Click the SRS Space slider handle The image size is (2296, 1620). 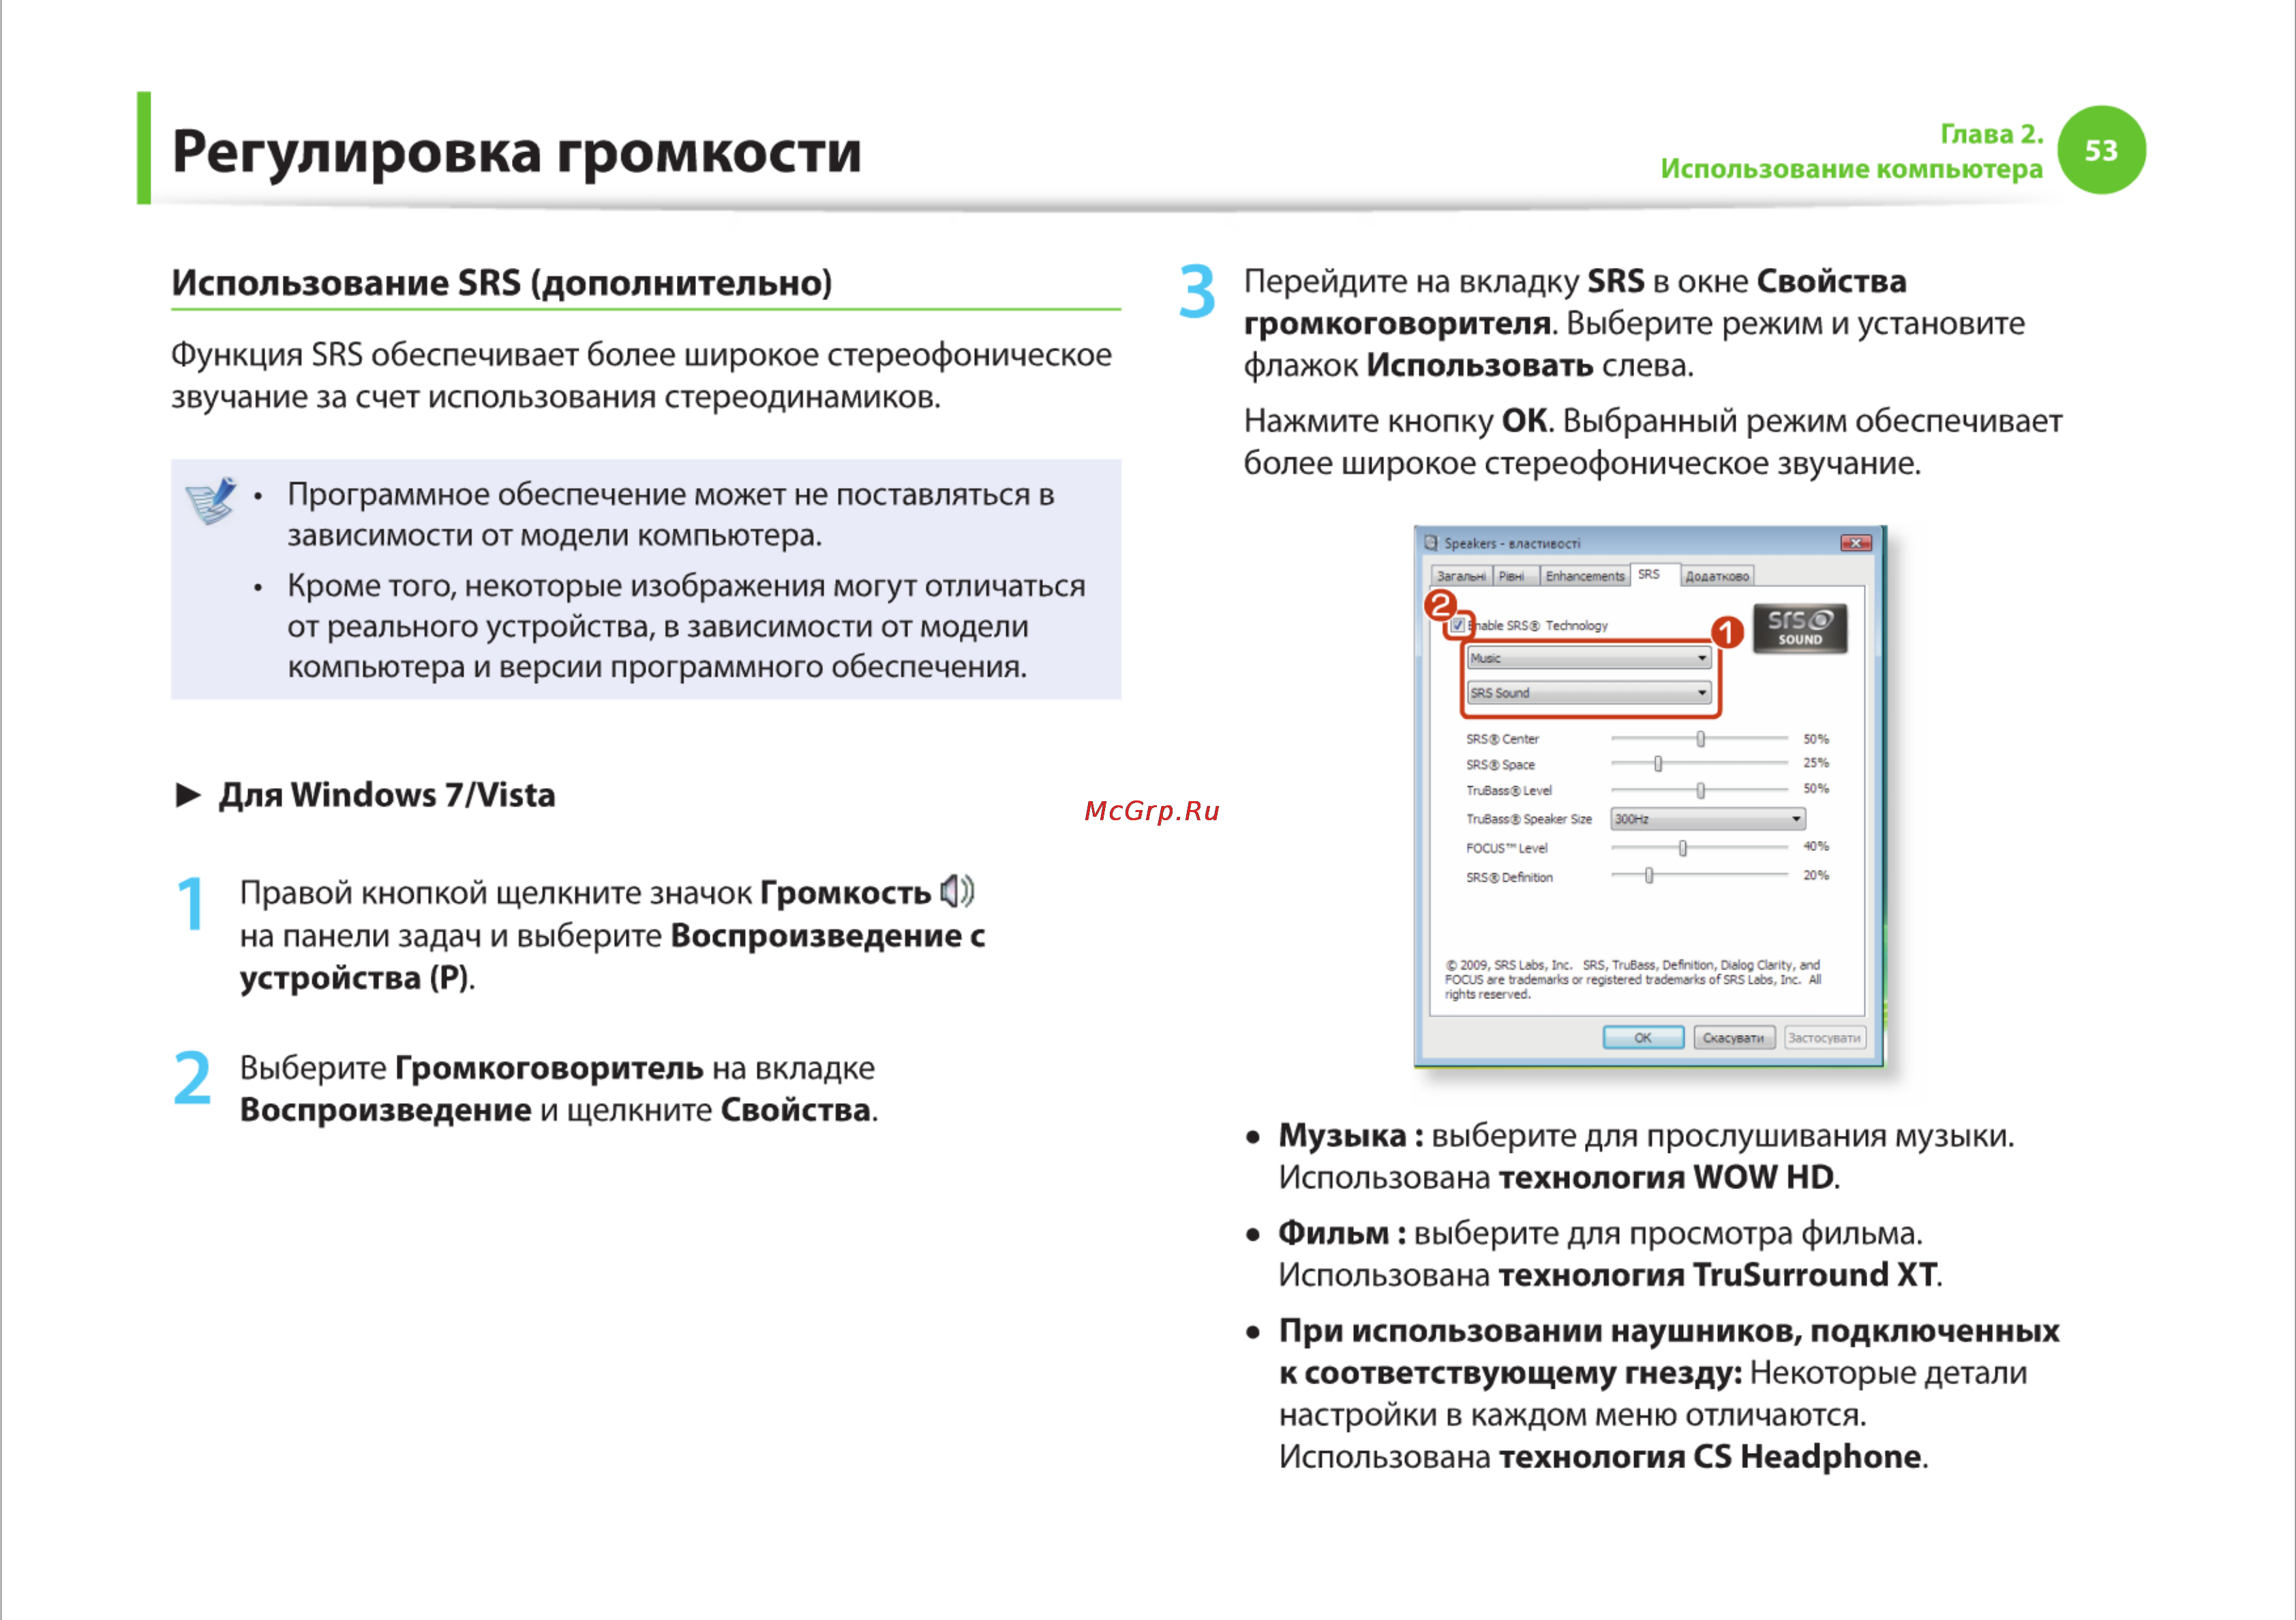click(1658, 764)
